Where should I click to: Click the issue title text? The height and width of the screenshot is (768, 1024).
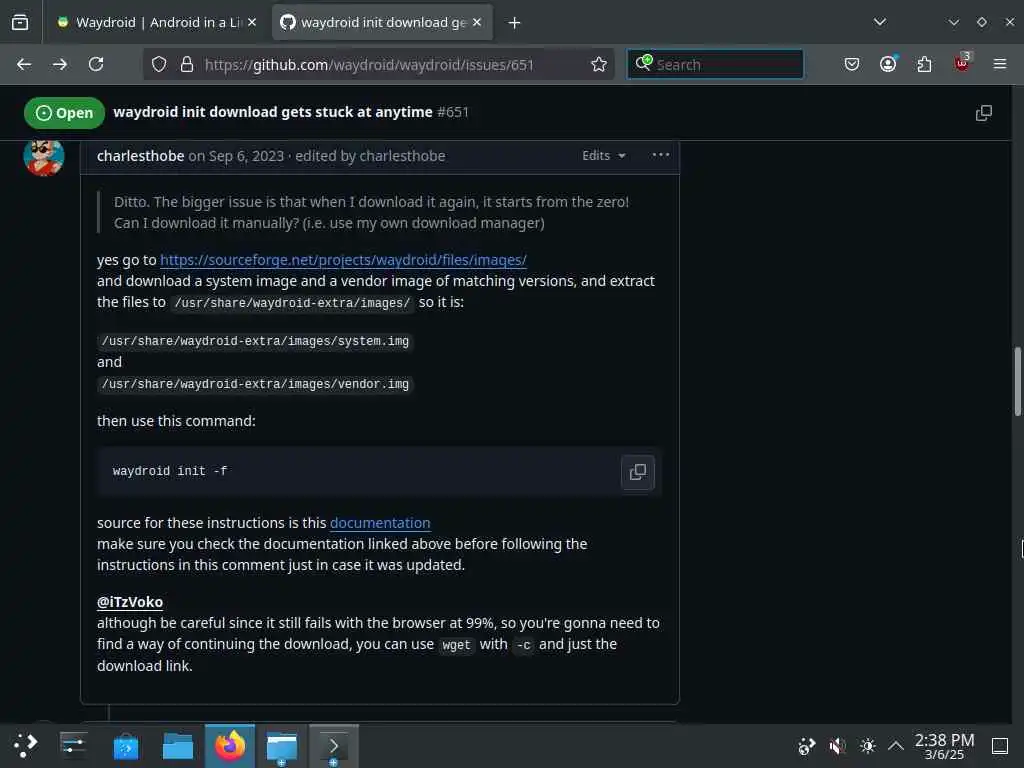(273, 112)
